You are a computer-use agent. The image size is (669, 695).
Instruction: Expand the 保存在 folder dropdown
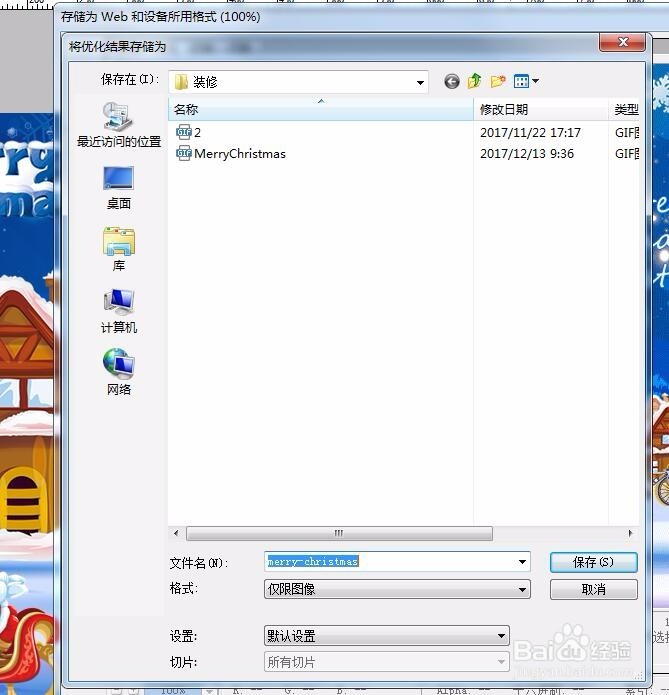click(420, 82)
